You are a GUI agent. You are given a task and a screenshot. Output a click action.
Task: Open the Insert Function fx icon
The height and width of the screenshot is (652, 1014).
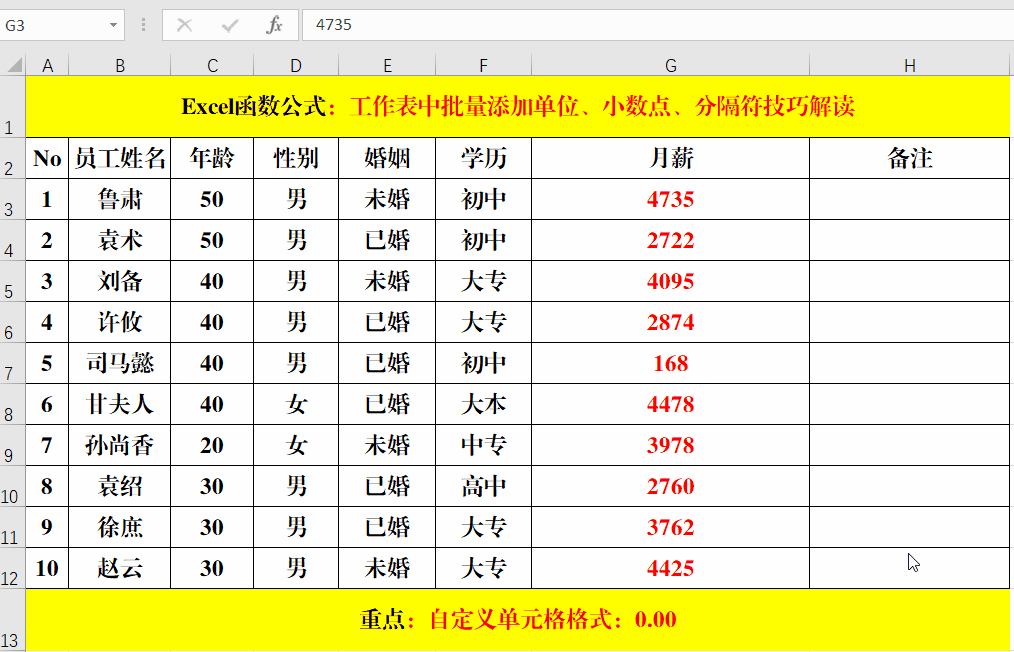[275, 25]
